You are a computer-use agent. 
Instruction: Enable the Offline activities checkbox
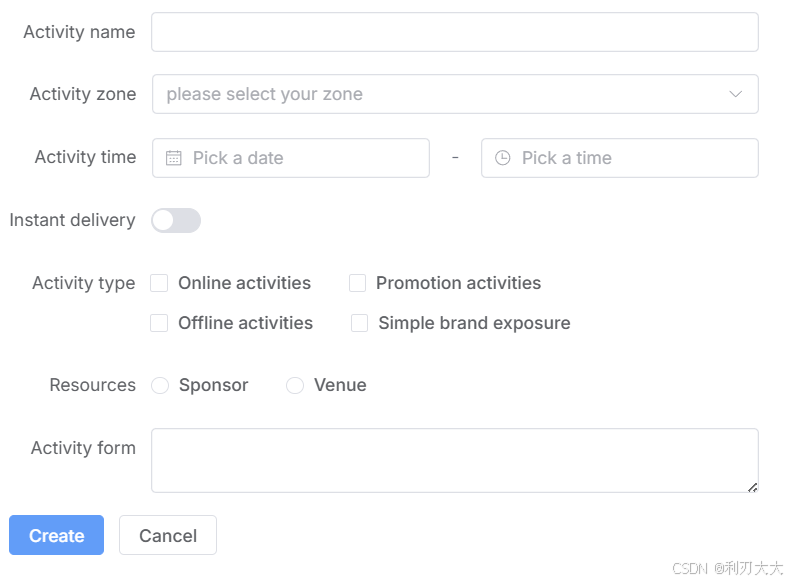(x=159, y=323)
